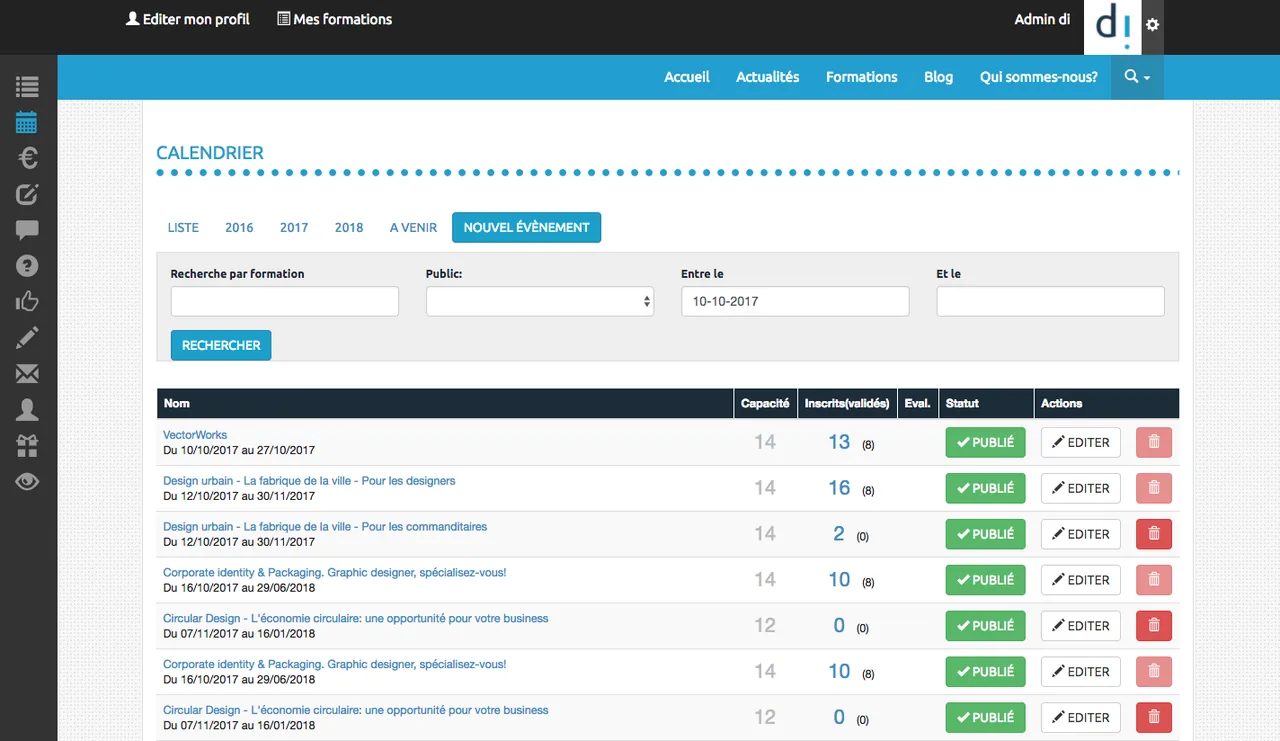Open the comments speech bubble icon
1280x741 pixels.
click(x=27, y=230)
